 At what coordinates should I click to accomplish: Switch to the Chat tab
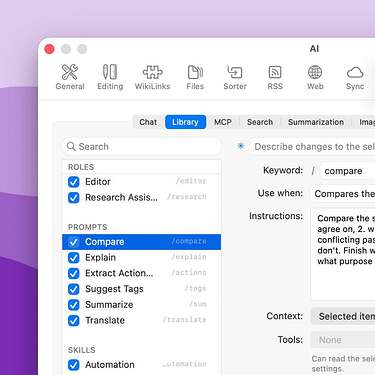(x=148, y=122)
